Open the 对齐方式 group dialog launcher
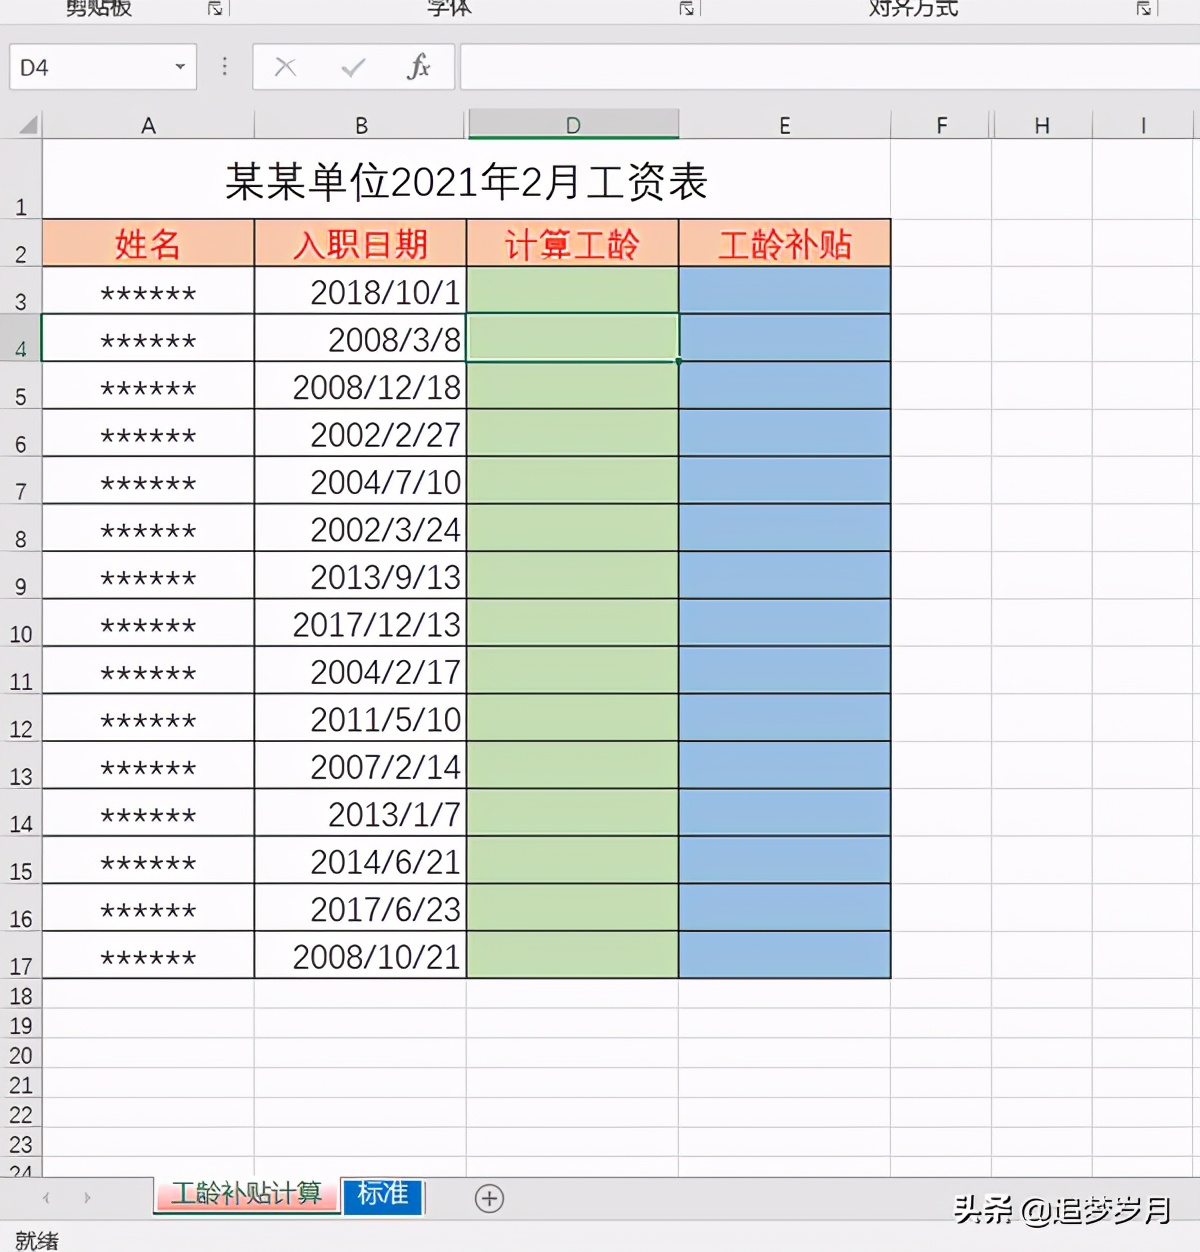1200x1252 pixels. point(1144,8)
